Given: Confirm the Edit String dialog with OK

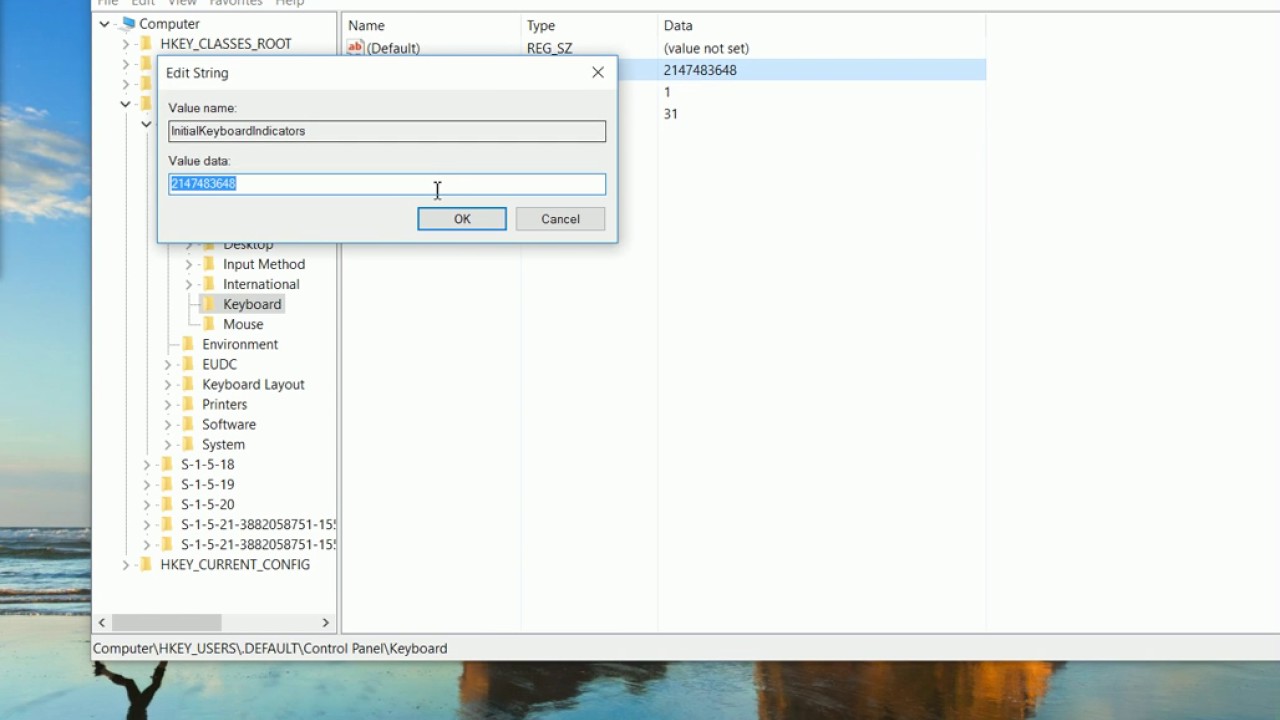Looking at the screenshot, I should 462,219.
